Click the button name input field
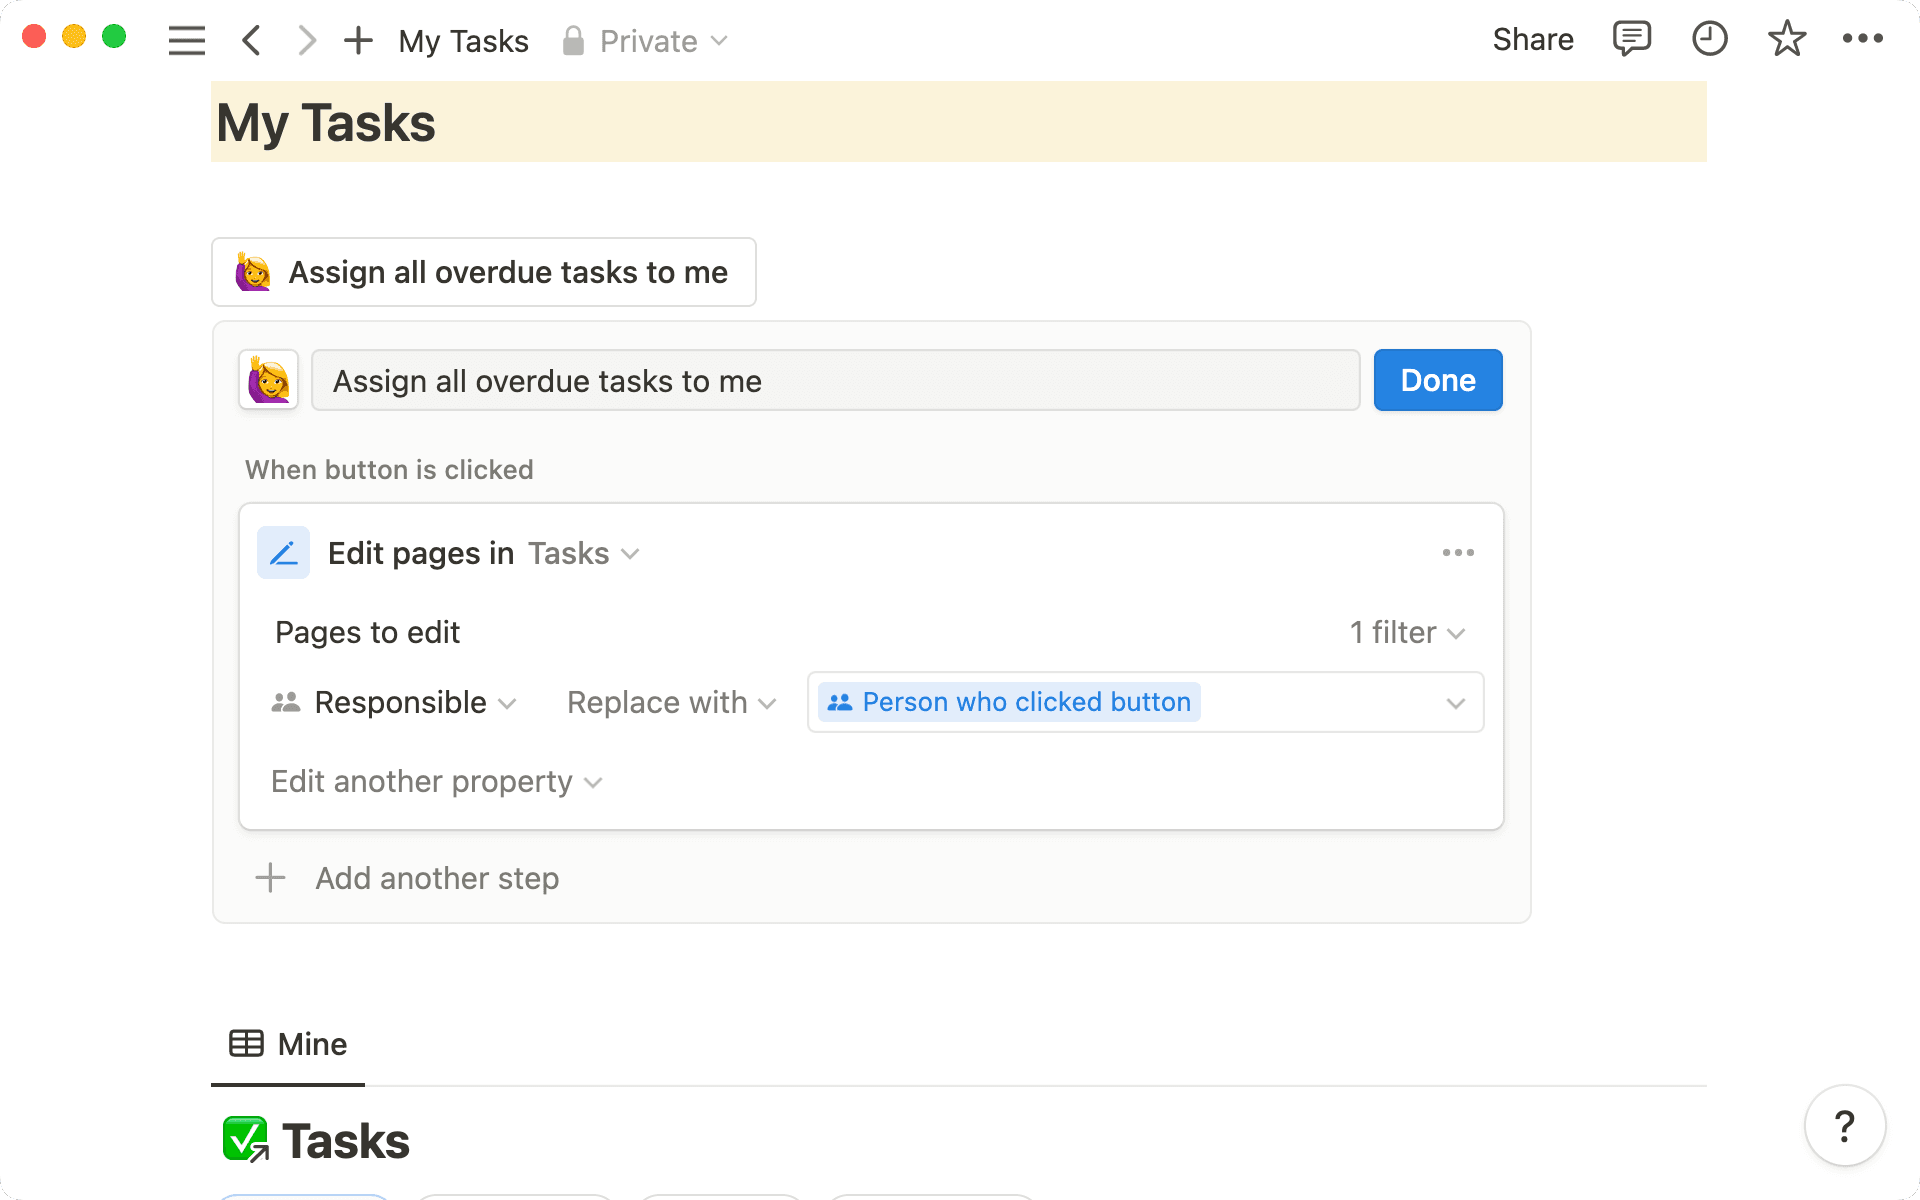 [836, 380]
